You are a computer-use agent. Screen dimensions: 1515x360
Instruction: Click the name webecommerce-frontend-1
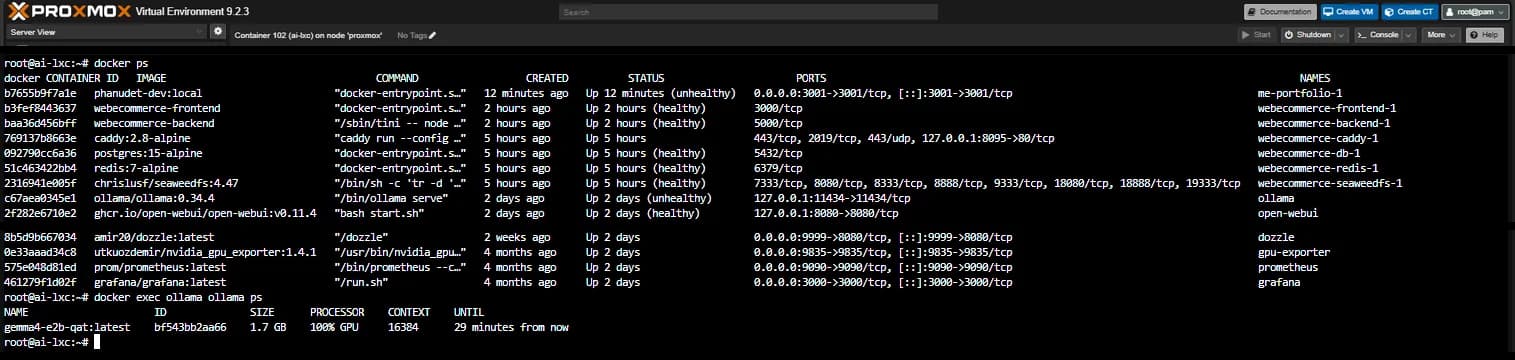point(1327,108)
